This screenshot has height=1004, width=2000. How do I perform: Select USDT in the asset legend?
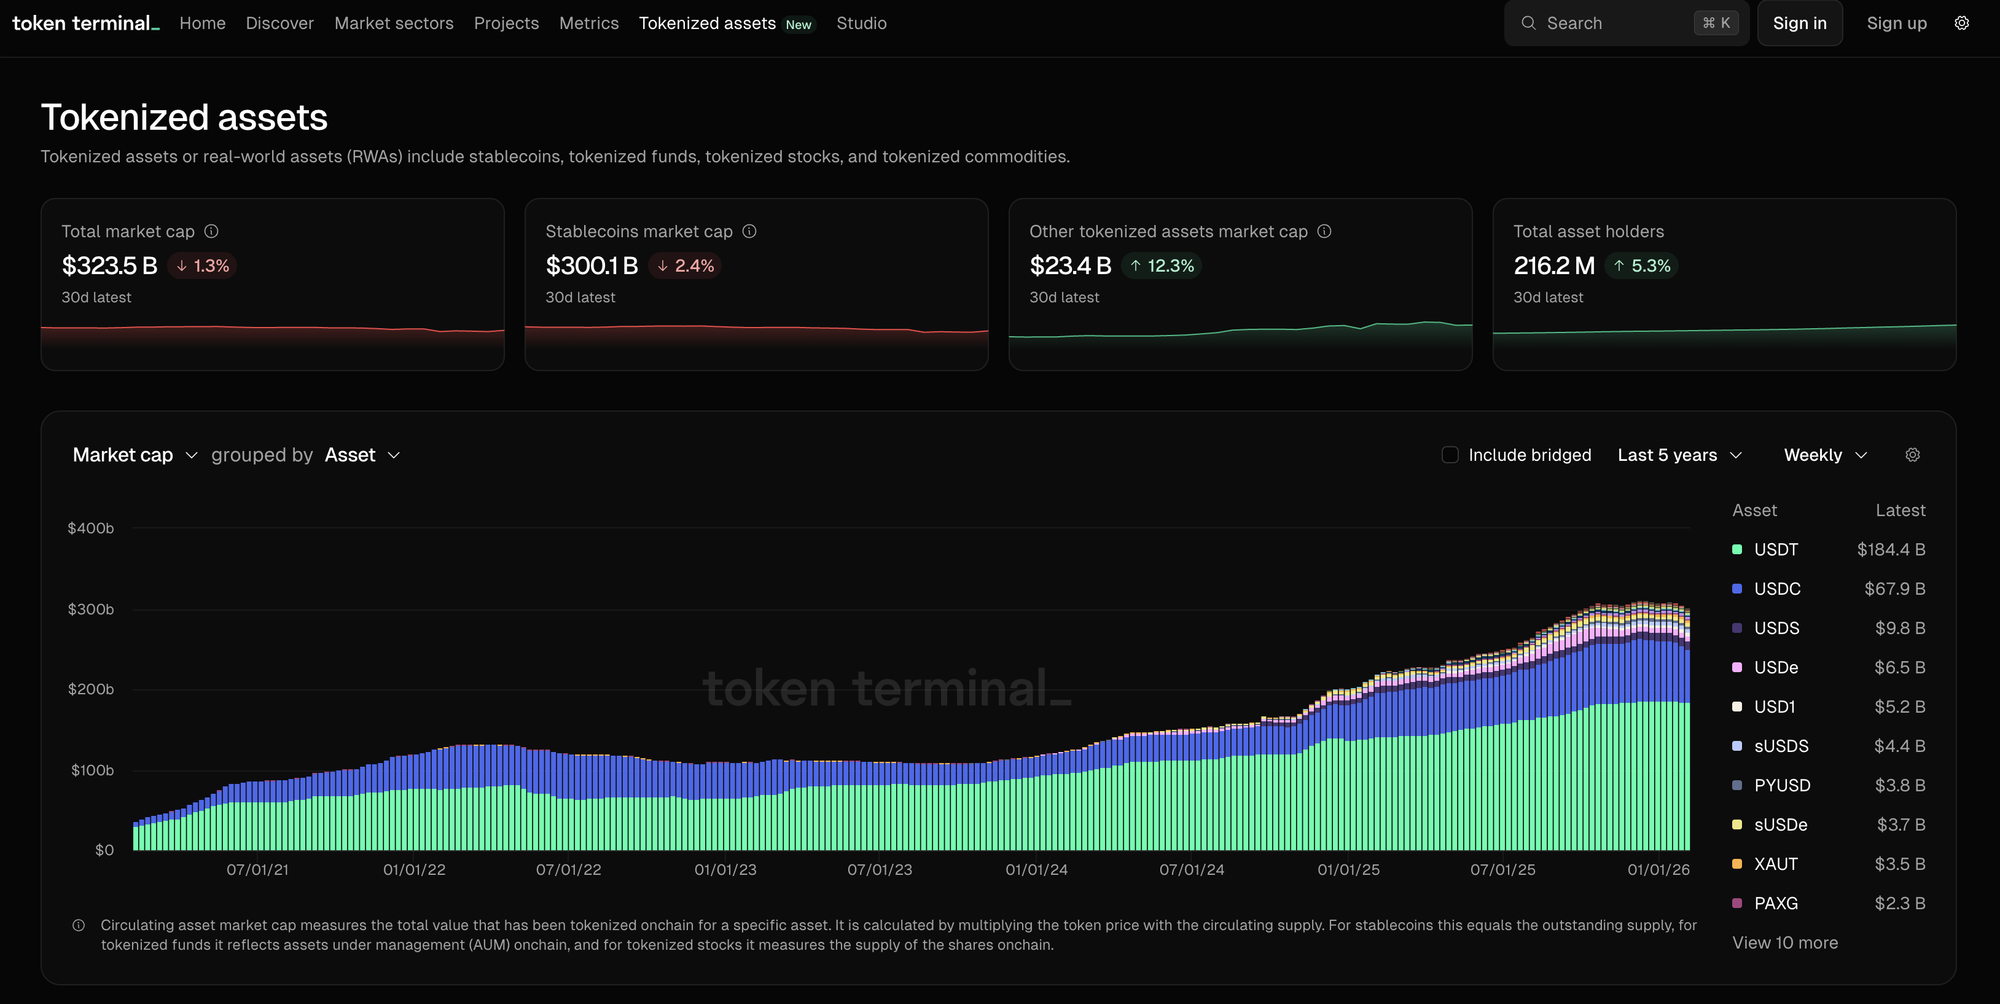click(x=1776, y=550)
